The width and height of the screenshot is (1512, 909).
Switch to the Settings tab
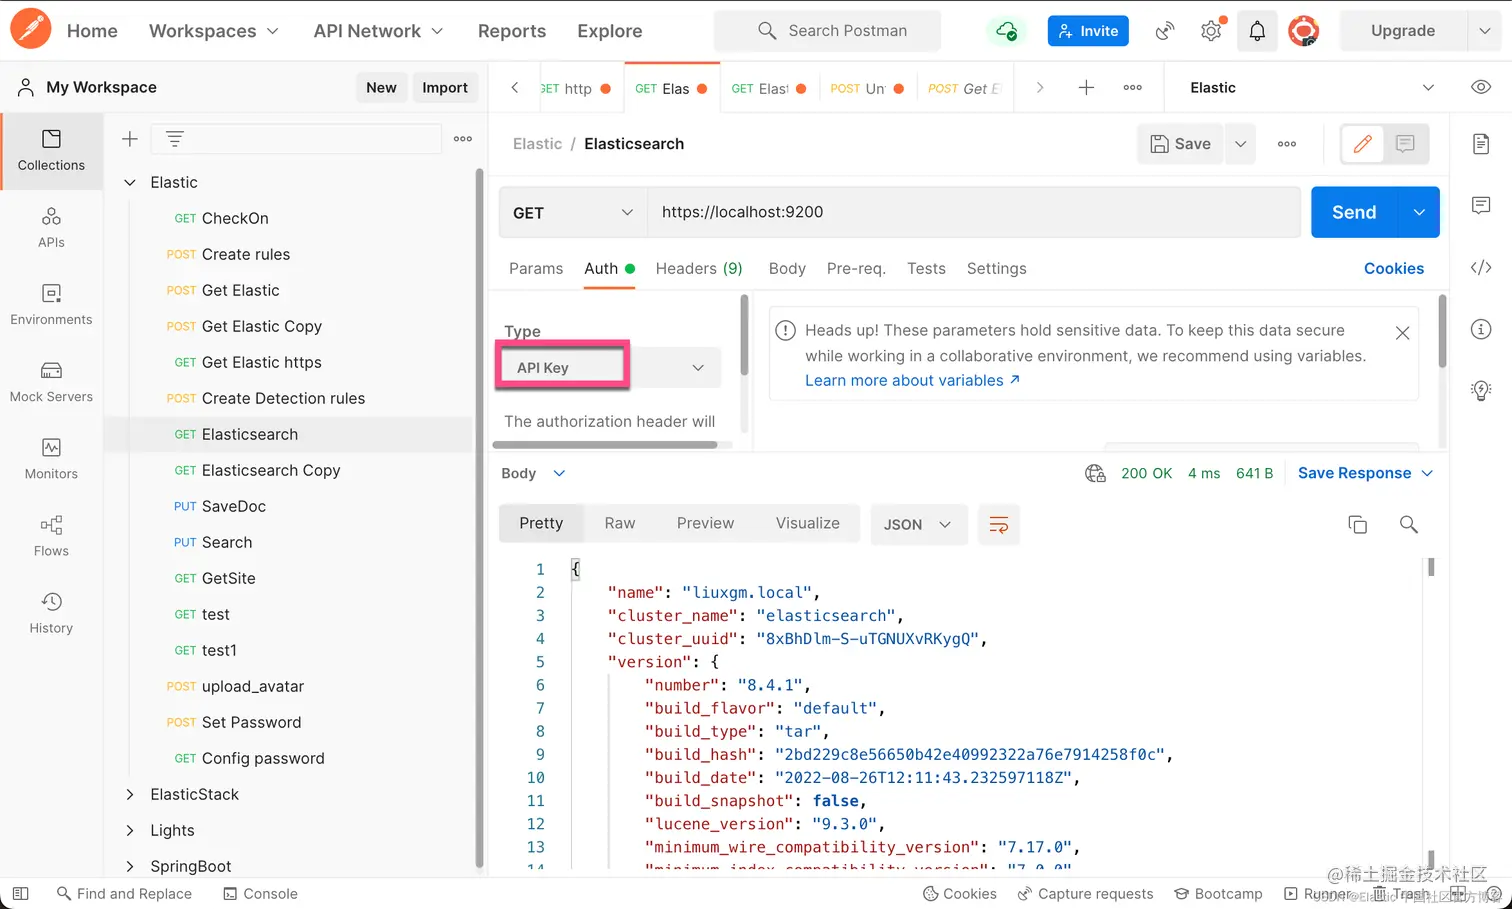click(997, 268)
